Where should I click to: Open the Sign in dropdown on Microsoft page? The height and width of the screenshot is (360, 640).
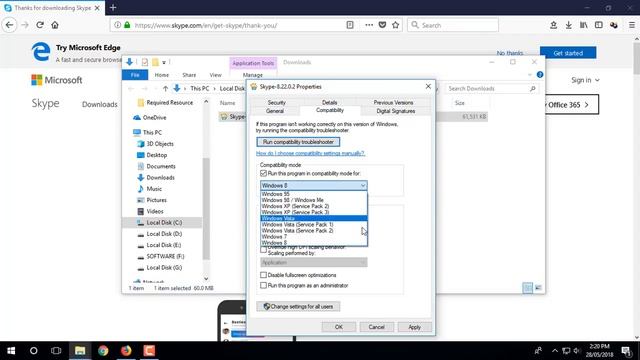[x=585, y=80]
